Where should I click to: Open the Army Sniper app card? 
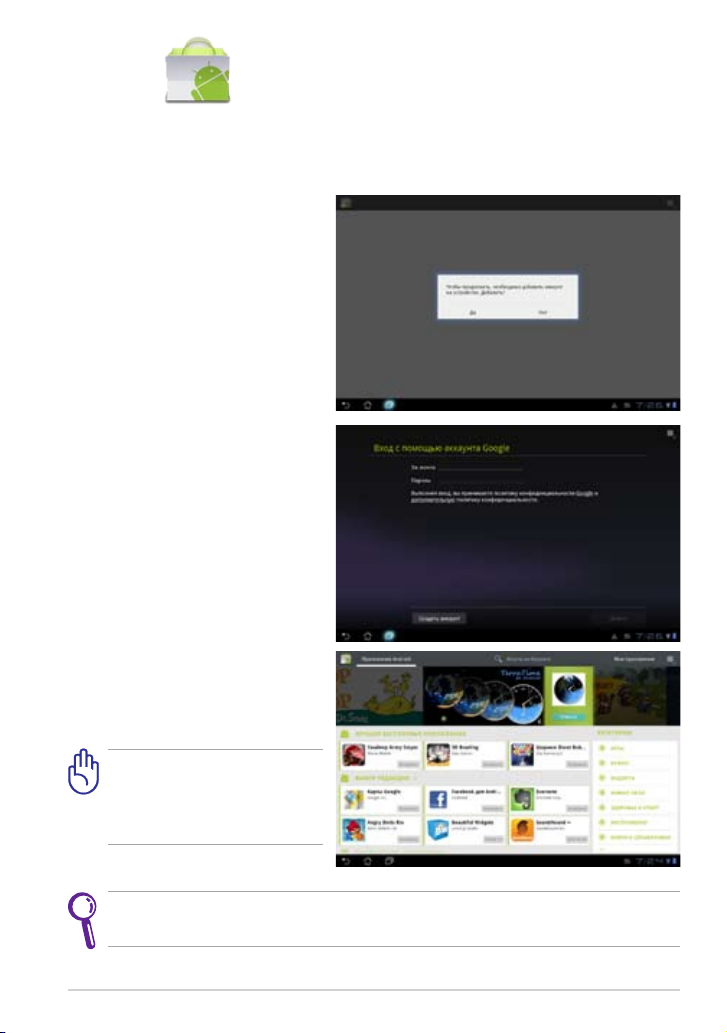[380, 755]
